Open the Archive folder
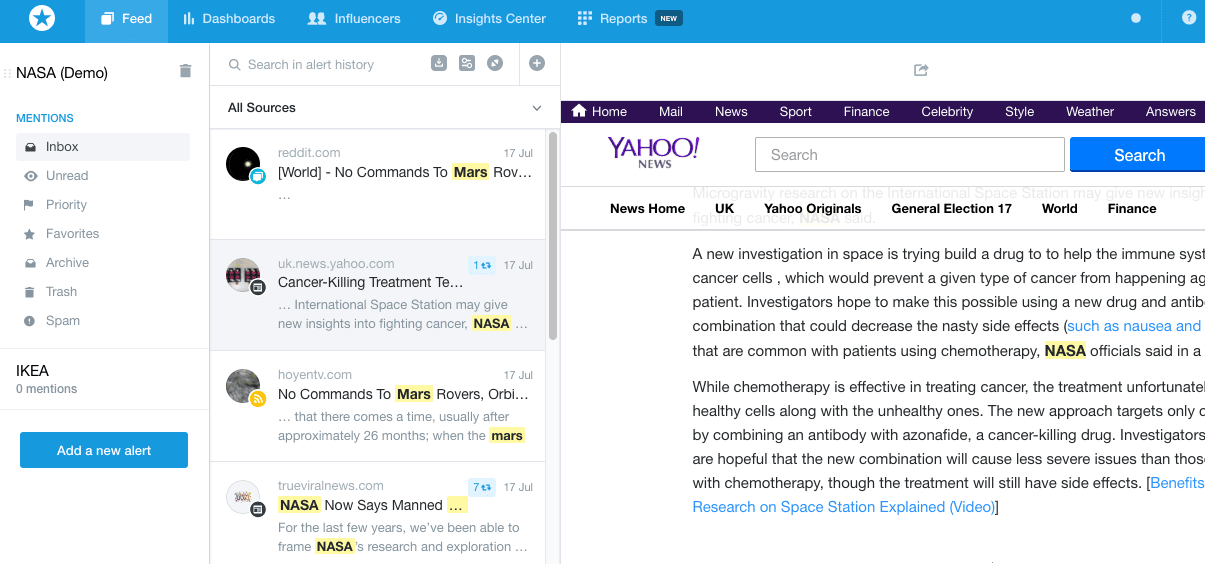 (103, 263)
